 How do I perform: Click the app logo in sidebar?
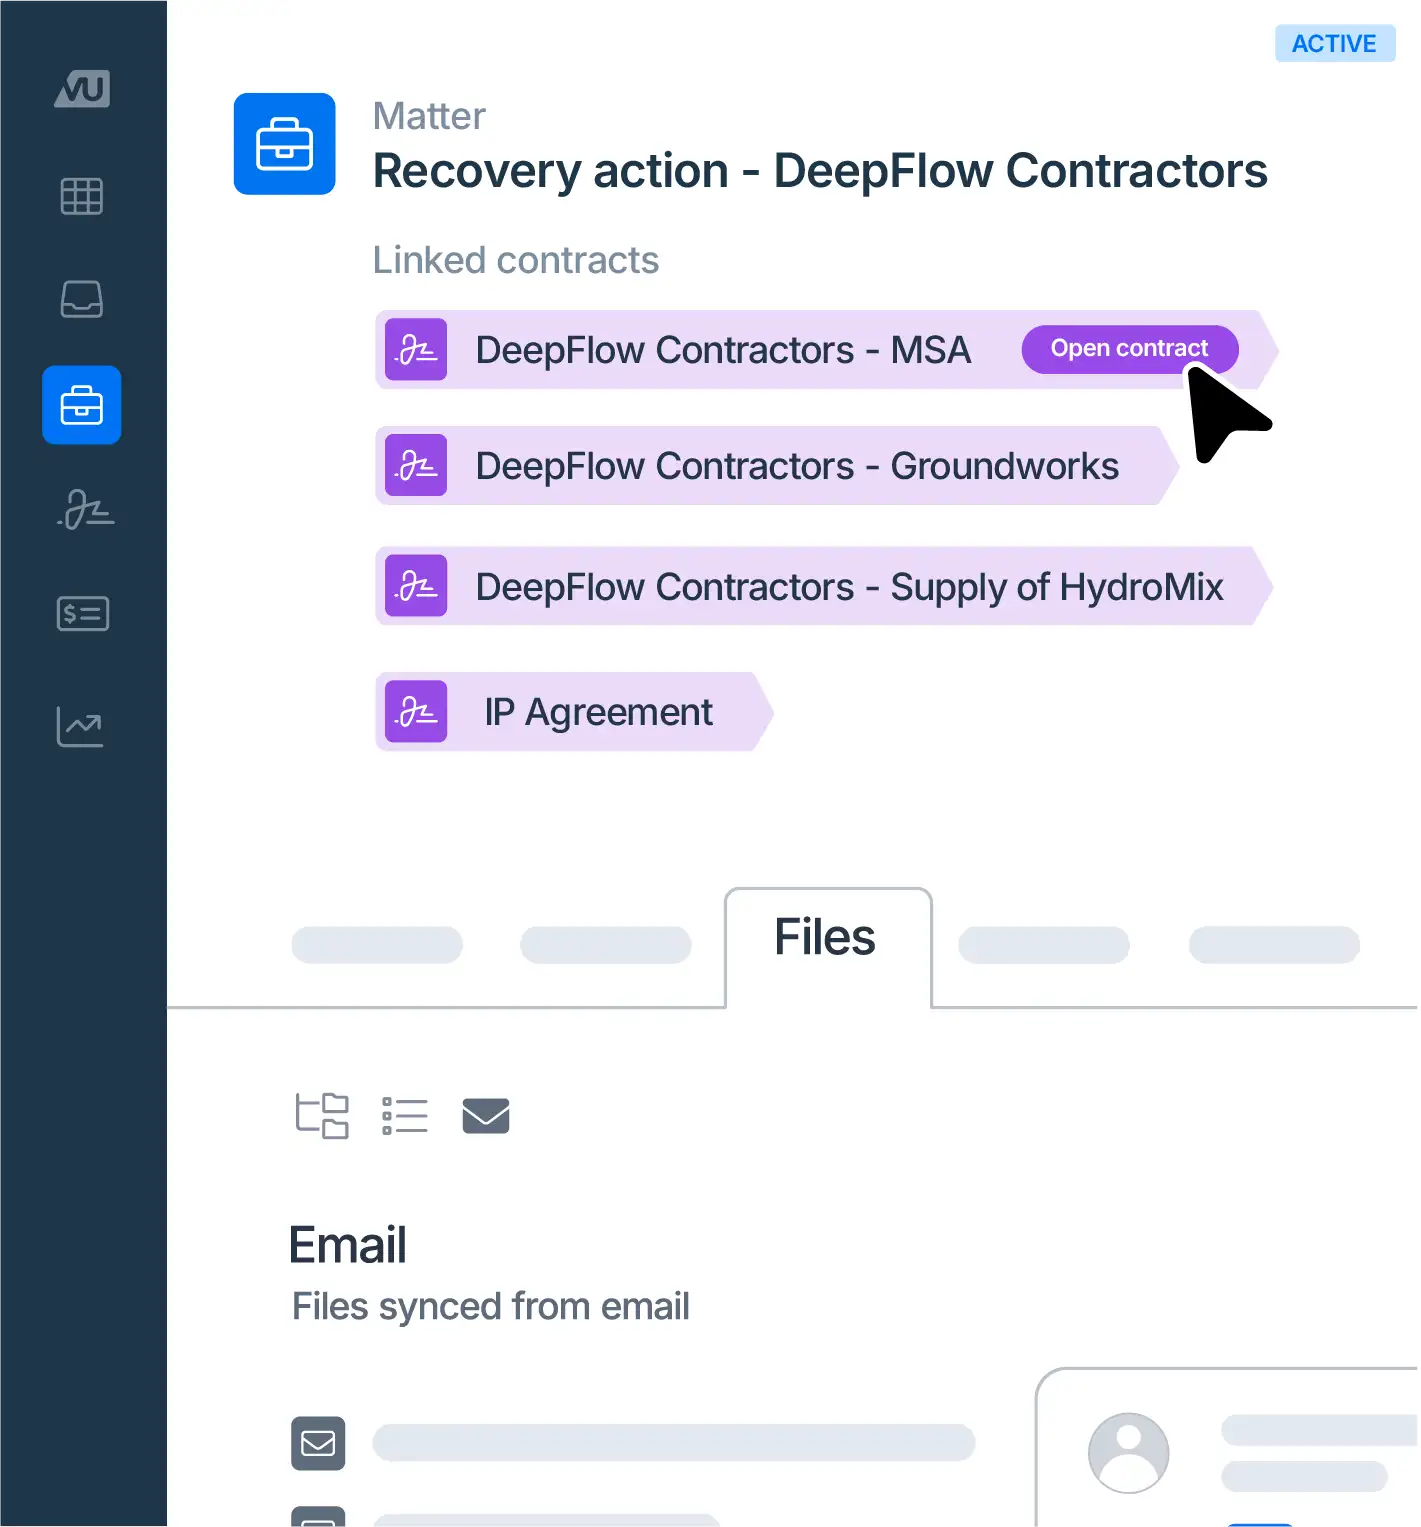click(82, 89)
